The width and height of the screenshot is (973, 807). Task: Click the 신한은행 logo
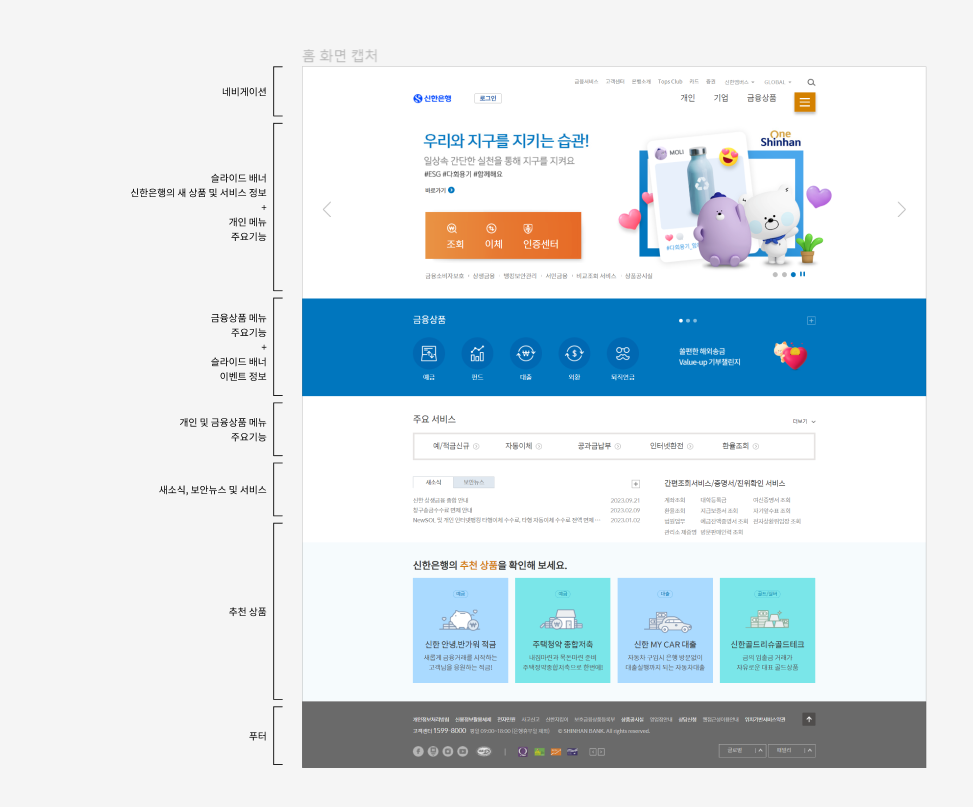coord(433,98)
